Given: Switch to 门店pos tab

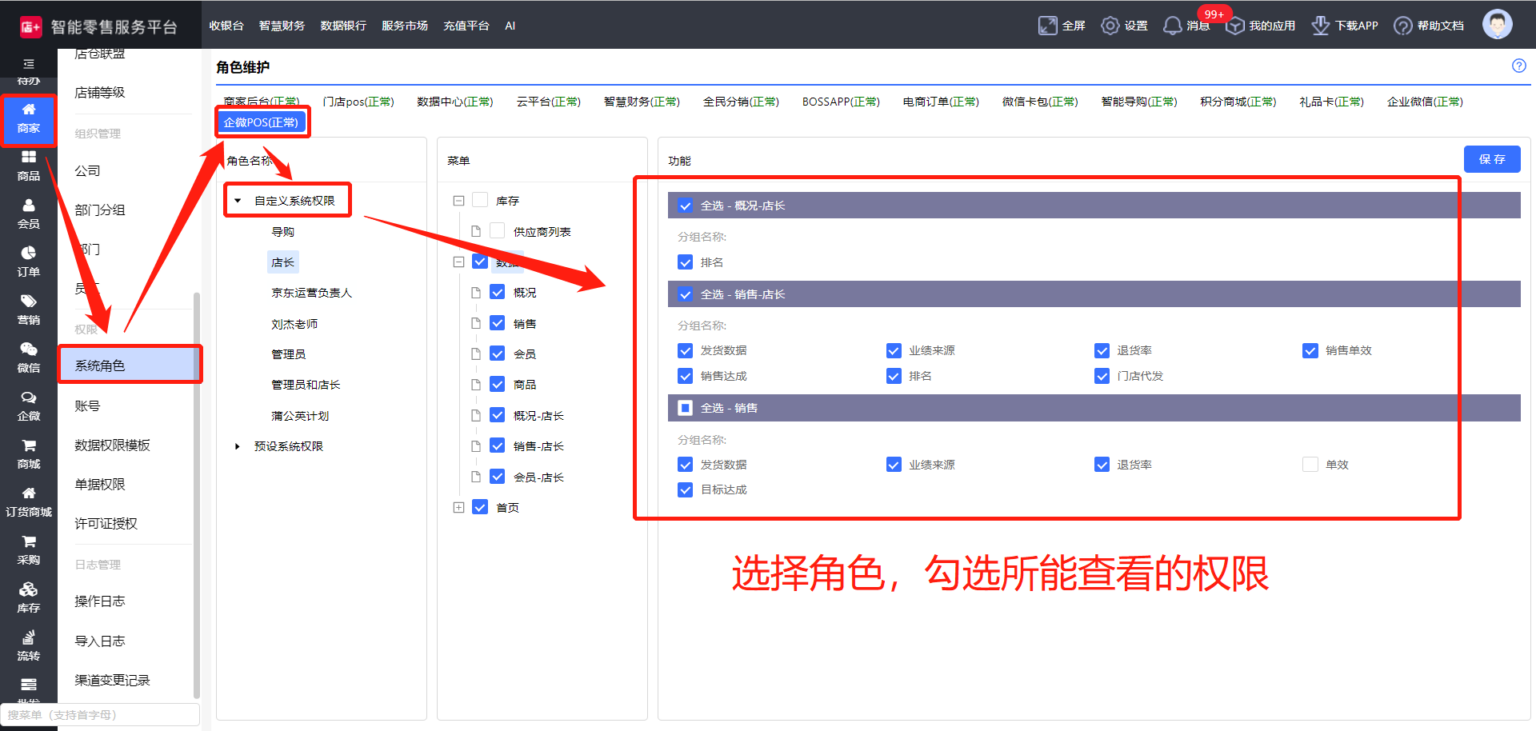Looking at the screenshot, I should [x=358, y=102].
